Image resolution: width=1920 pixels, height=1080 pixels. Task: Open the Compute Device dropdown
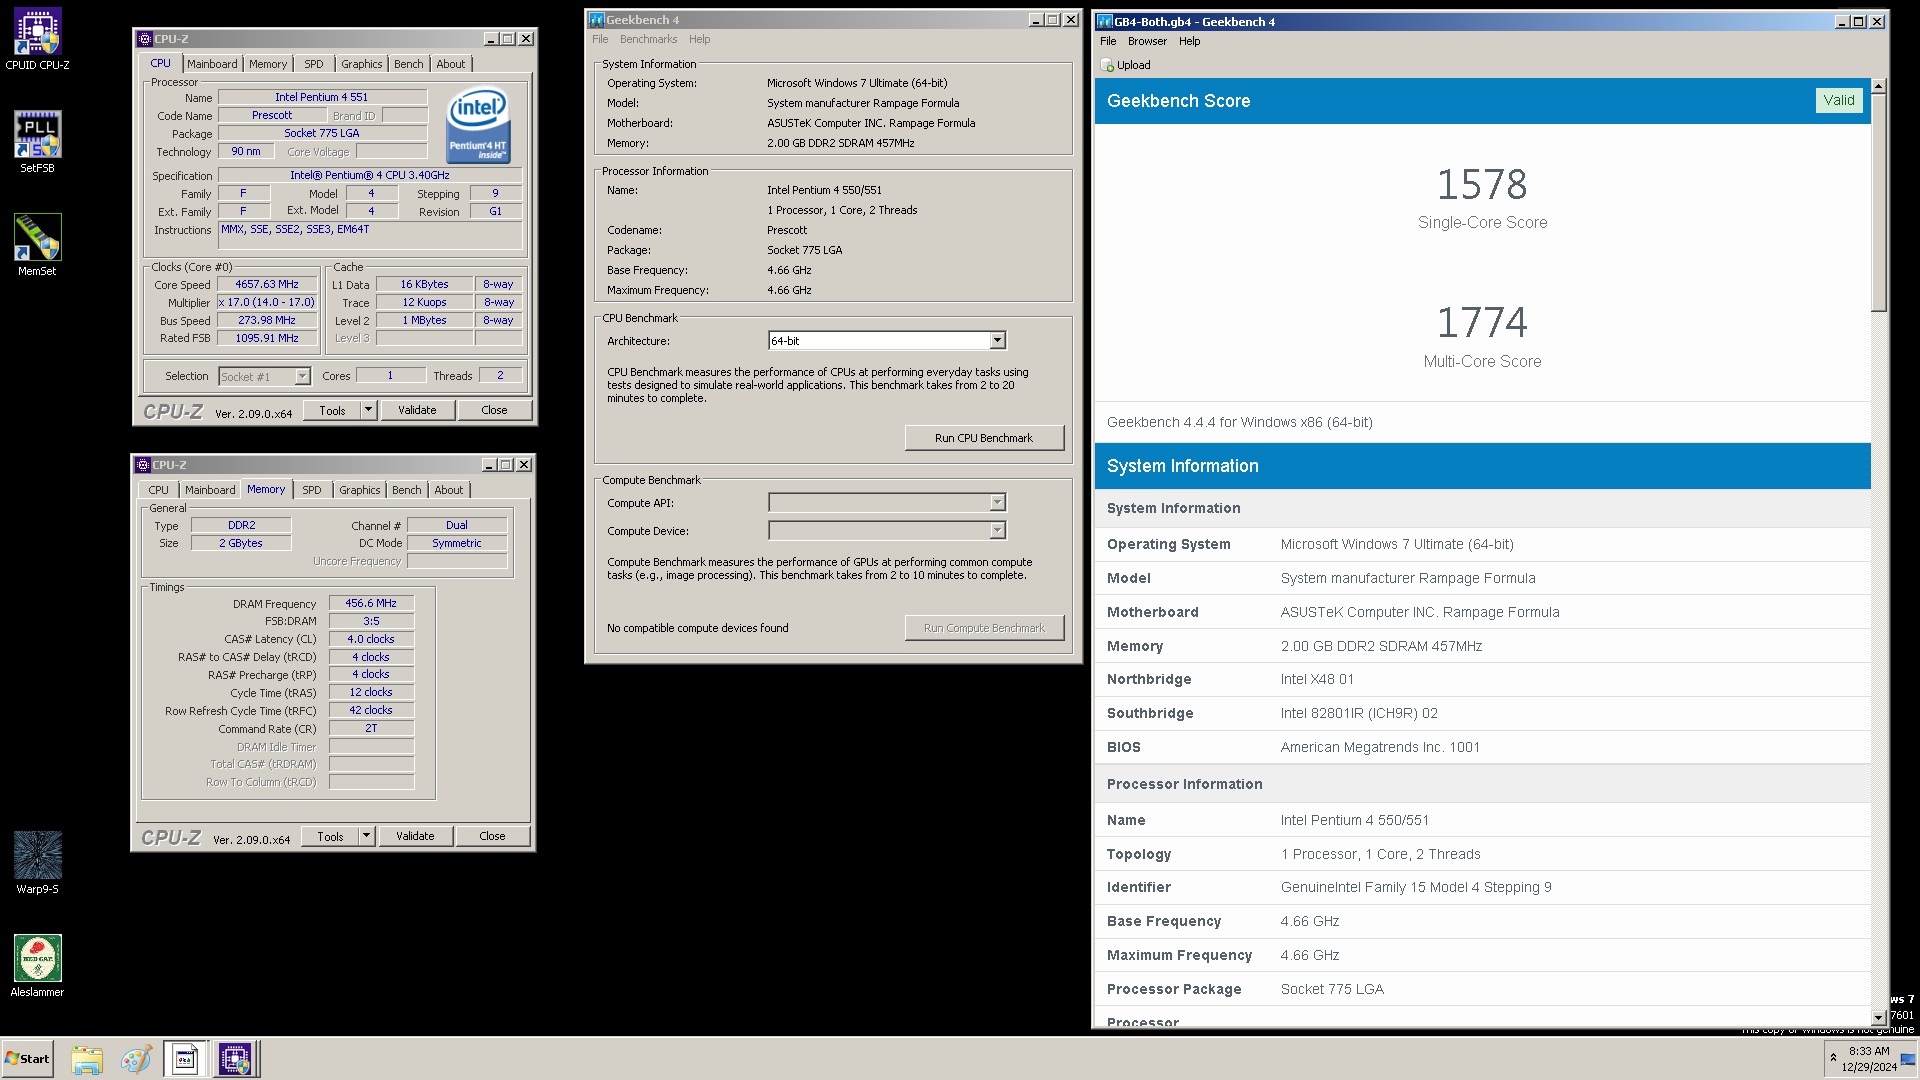coord(997,531)
